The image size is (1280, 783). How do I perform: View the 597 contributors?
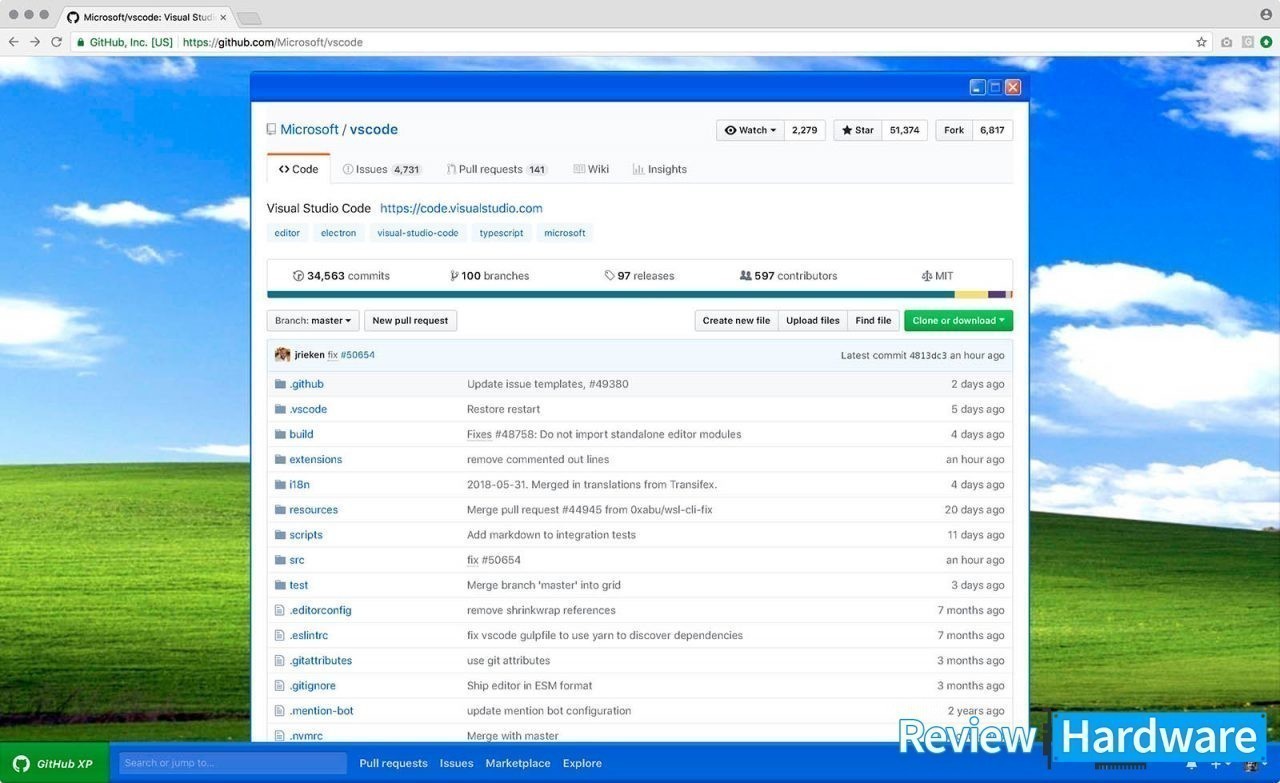[x=788, y=276]
